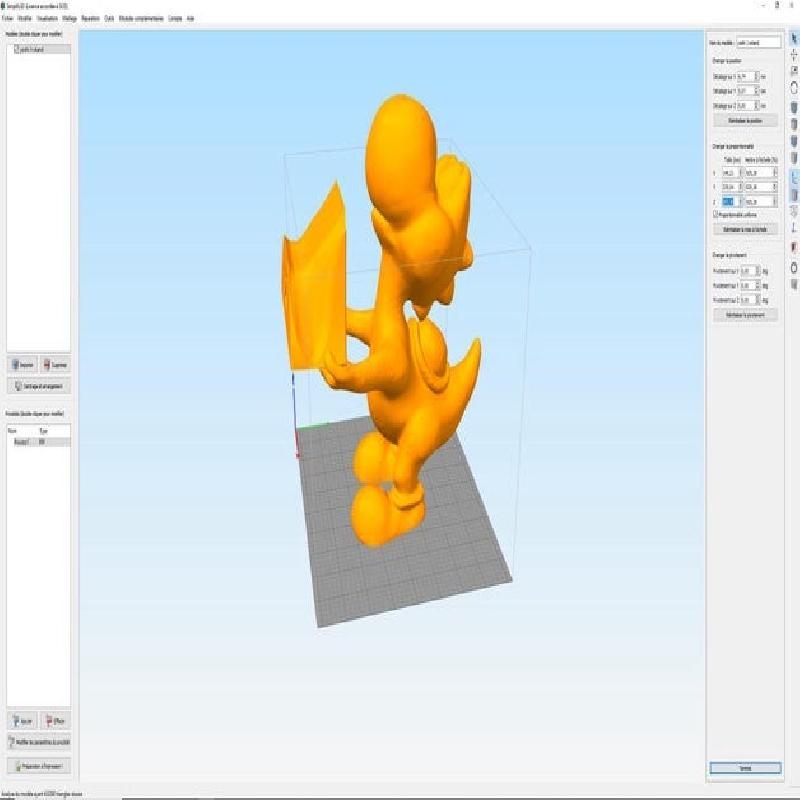800x800 pixels.
Task: Open the Modifier menu
Action: point(24,18)
